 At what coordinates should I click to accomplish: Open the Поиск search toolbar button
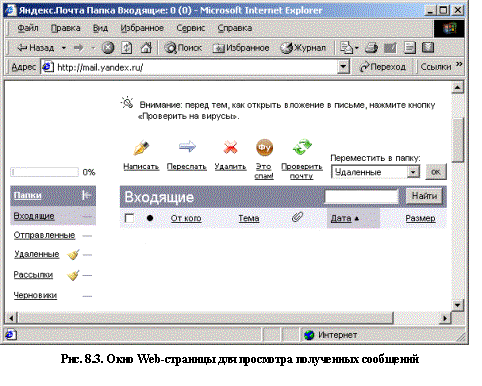[x=183, y=48]
